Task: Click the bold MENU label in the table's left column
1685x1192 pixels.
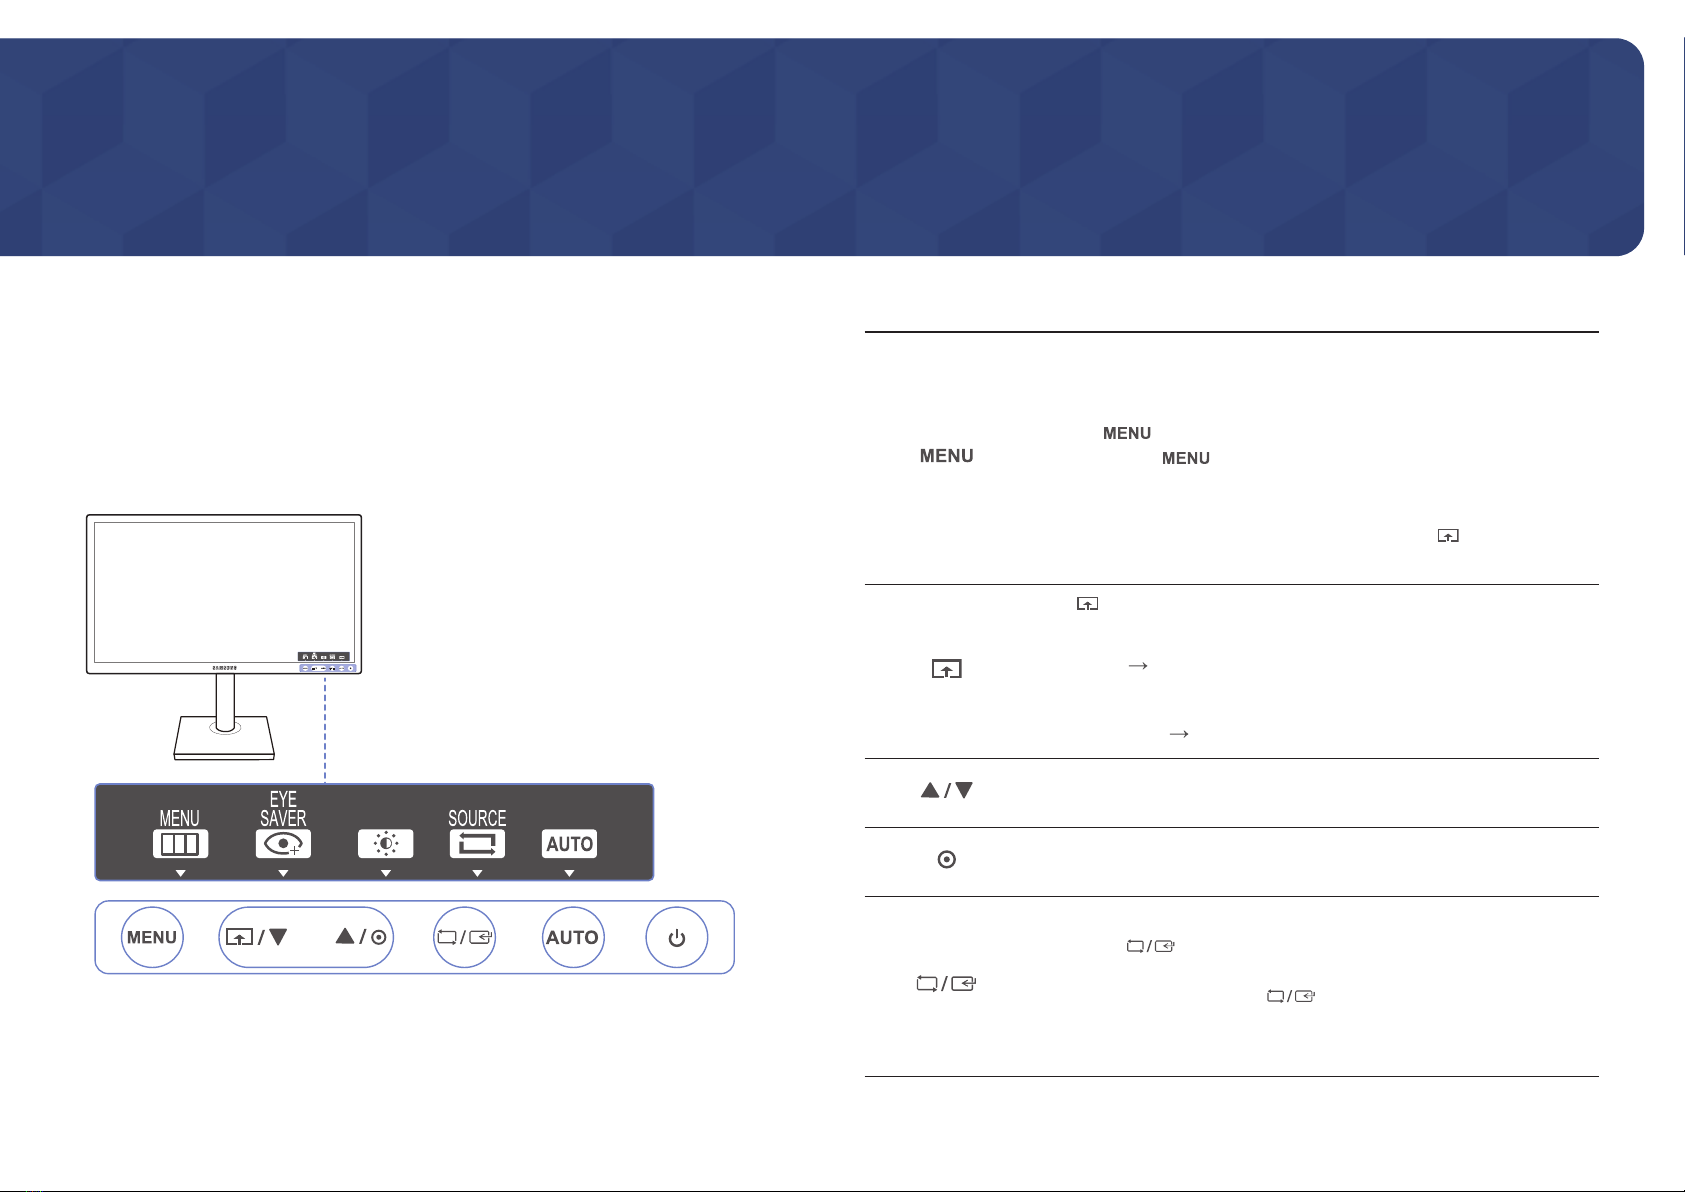Action: coord(946,456)
